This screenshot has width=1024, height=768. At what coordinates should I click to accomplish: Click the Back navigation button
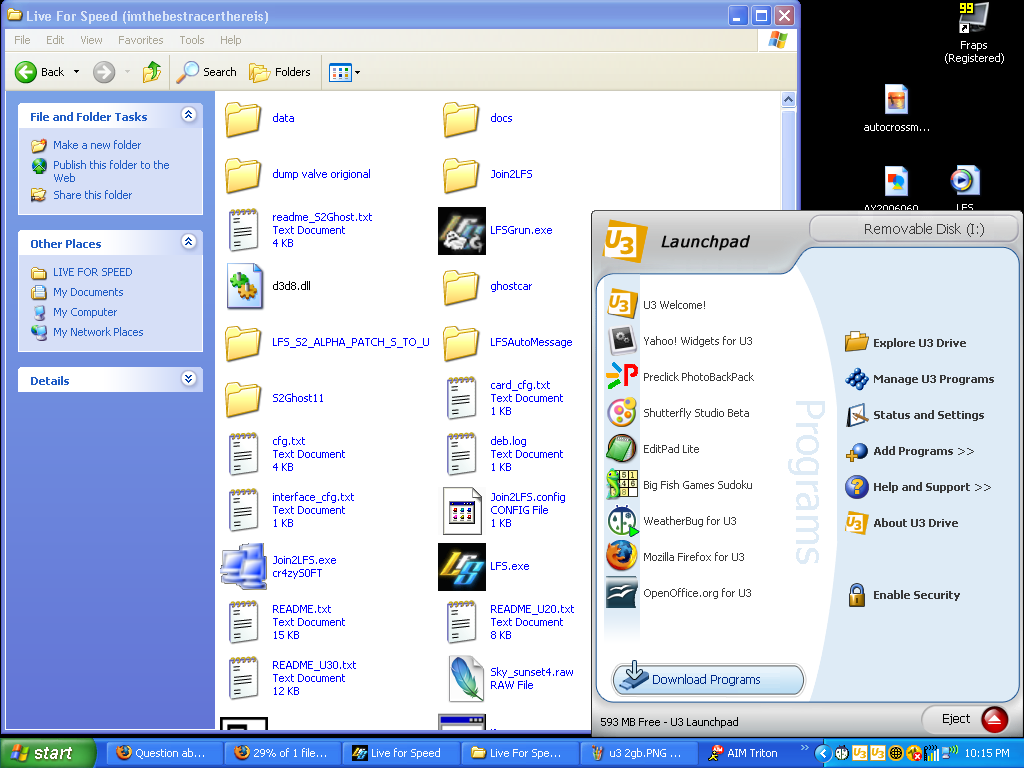point(40,71)
